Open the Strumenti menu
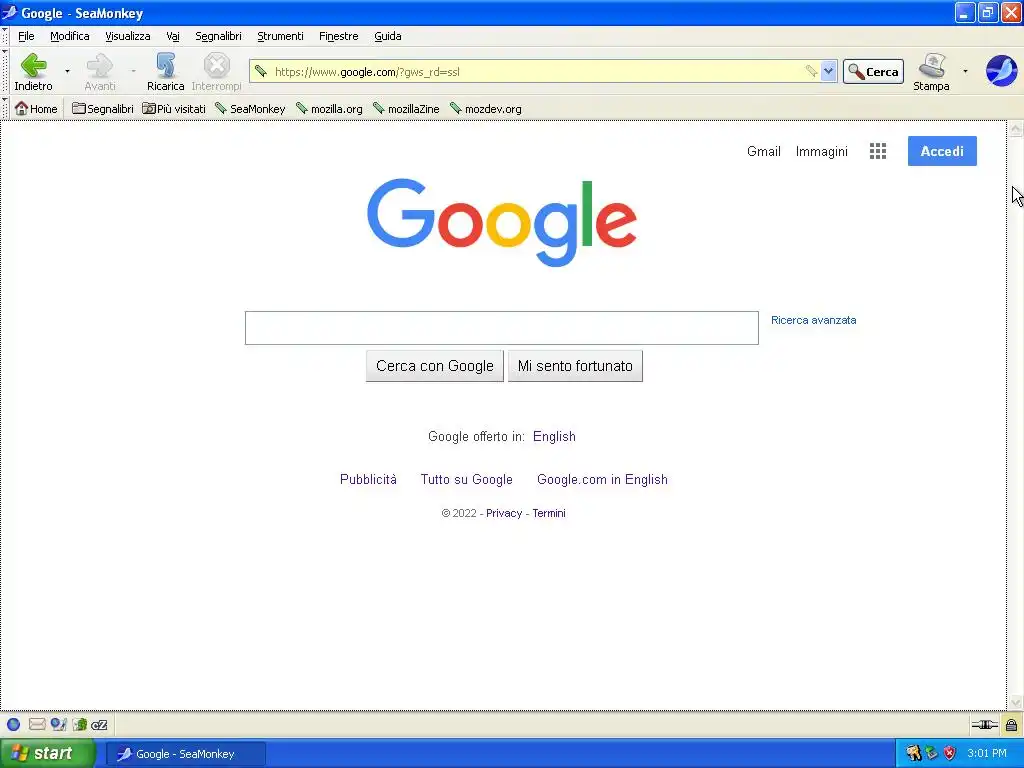Screen dimensions: 1024x768 coord(280,36)
